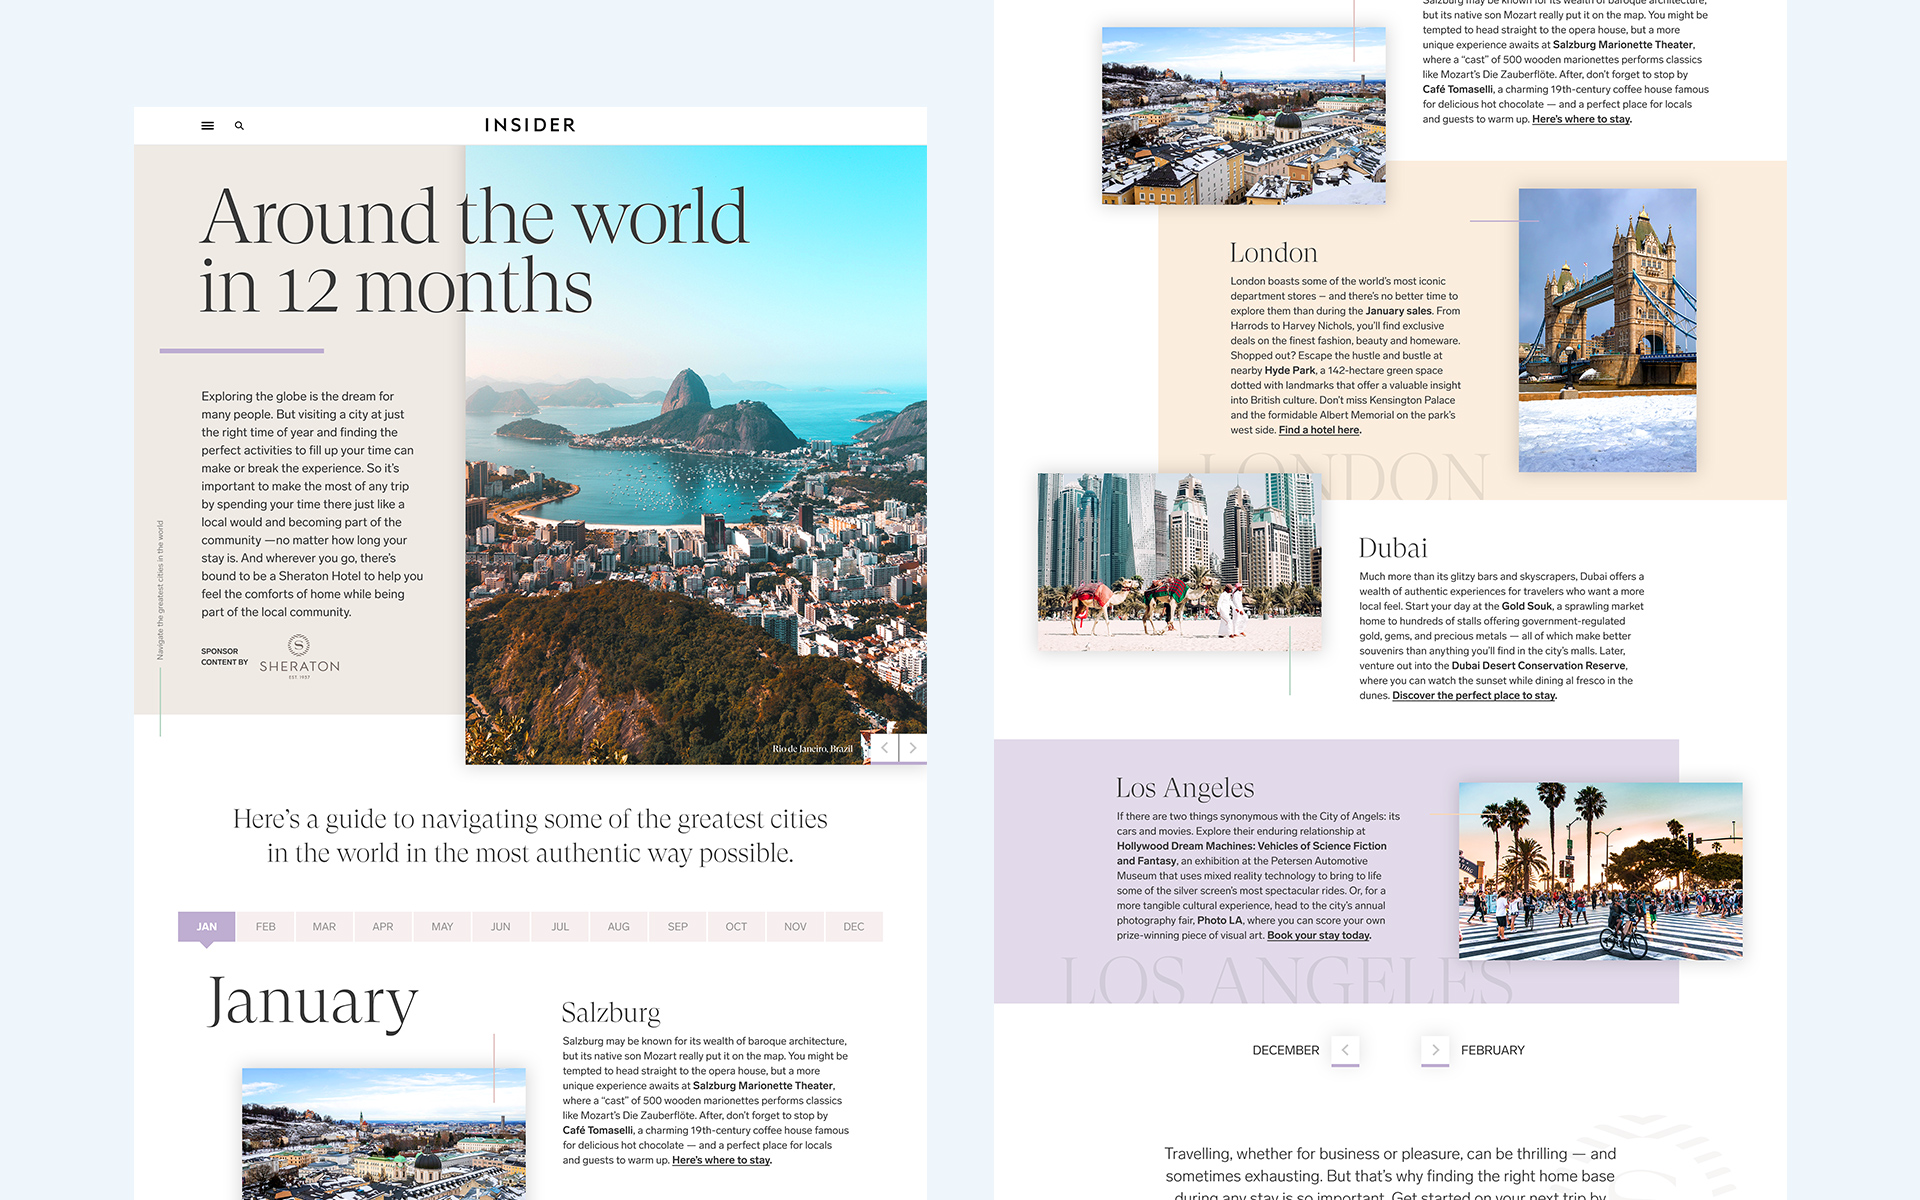Open lower Salzburg 'Here's where to stay' link
Viewport: 1920px width, 1200px height.
tap(721, 1160)
